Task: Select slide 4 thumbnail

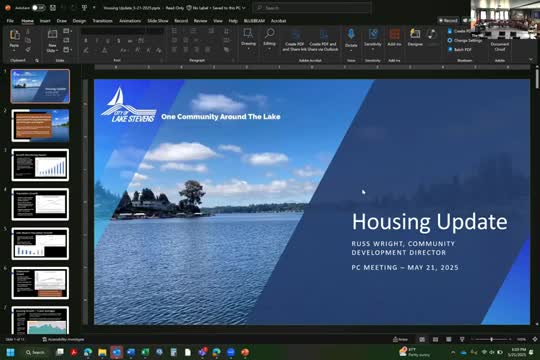Action: point(40,204)
